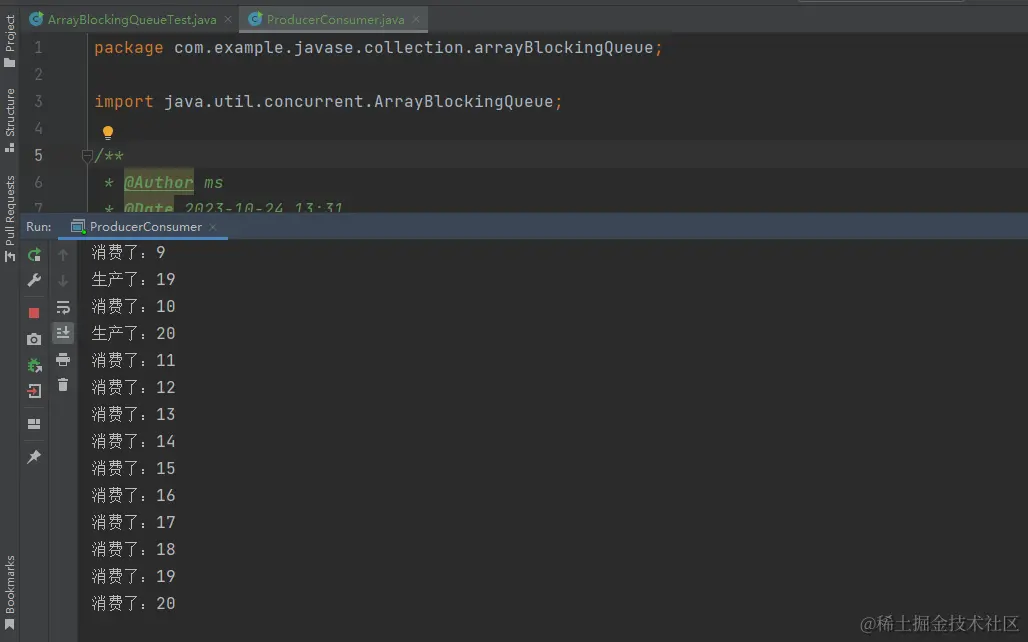This screenshot has width=1028, height=642.
Task: Click the ProducerConsumer.java class file icon
Action: [255, 19]
